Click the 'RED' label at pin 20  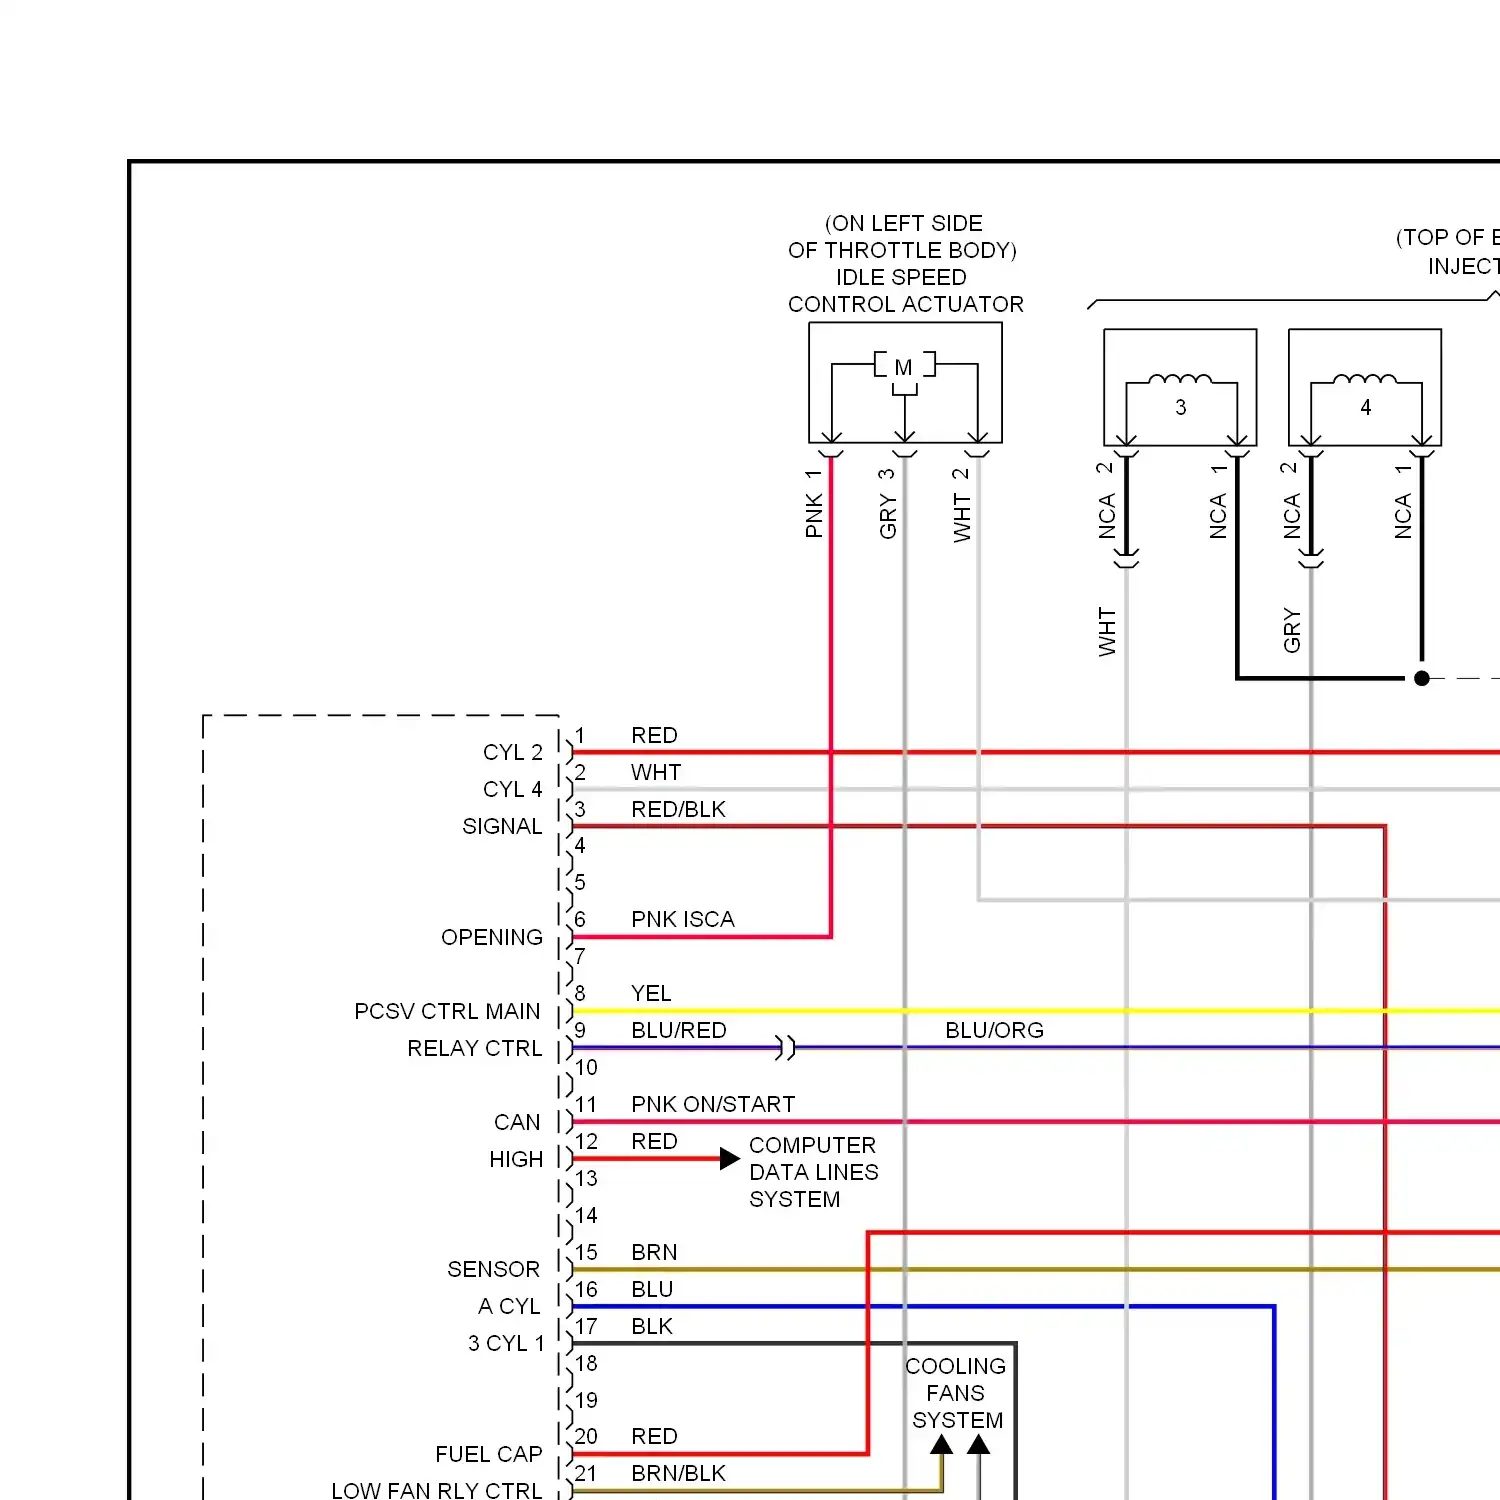[654, 1436]
